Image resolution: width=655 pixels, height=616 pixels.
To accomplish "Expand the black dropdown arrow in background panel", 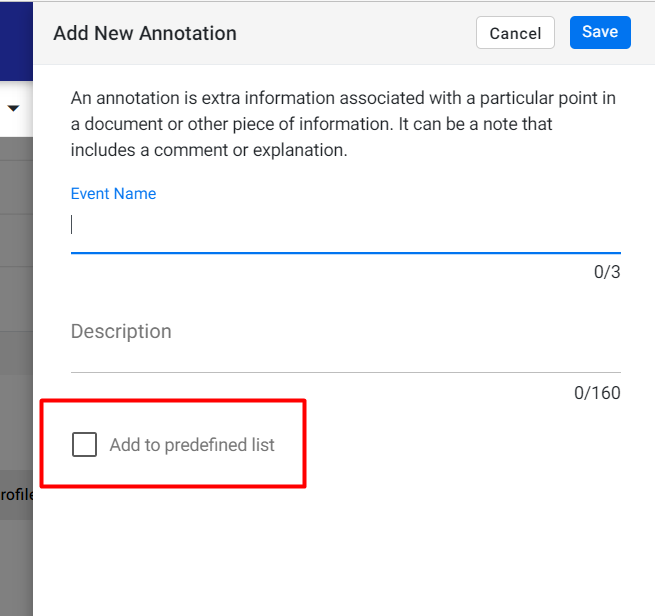I will tap(13, 108).
